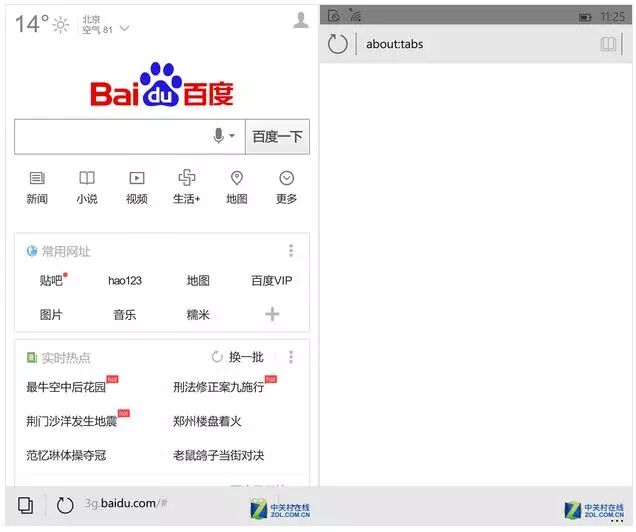636x532 pixels.
Task: Open the 糯米 link
Action: [198, 315]
